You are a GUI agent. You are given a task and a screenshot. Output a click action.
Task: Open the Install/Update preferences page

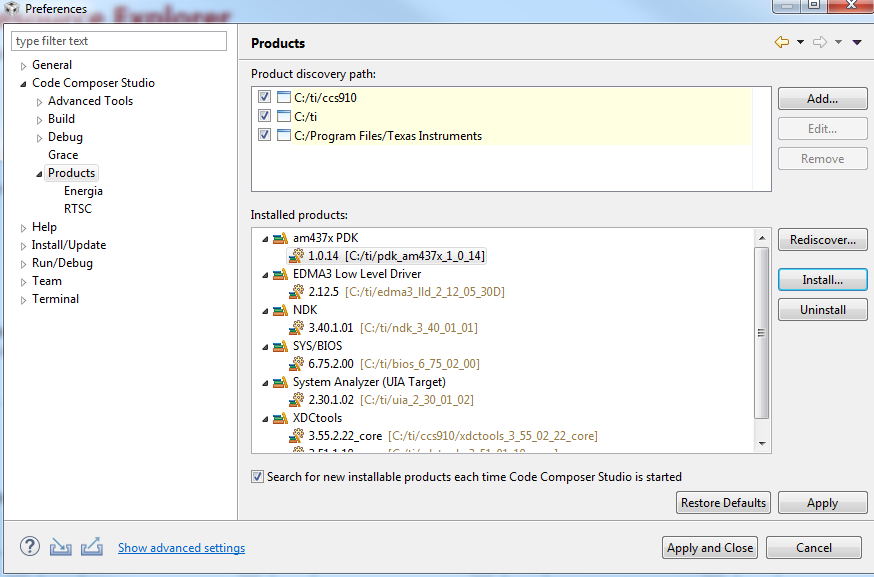[x=69, y=245]
